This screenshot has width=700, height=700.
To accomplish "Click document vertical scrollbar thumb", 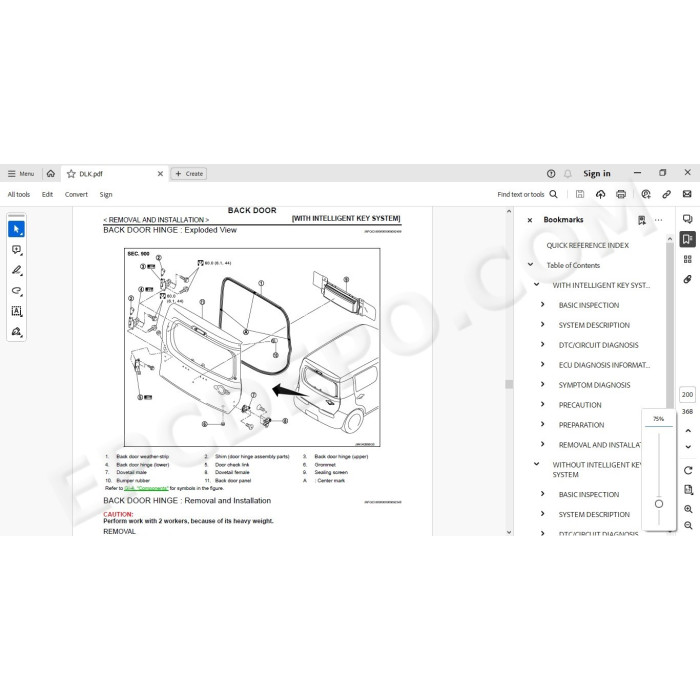I will click(x=509, y=384).
